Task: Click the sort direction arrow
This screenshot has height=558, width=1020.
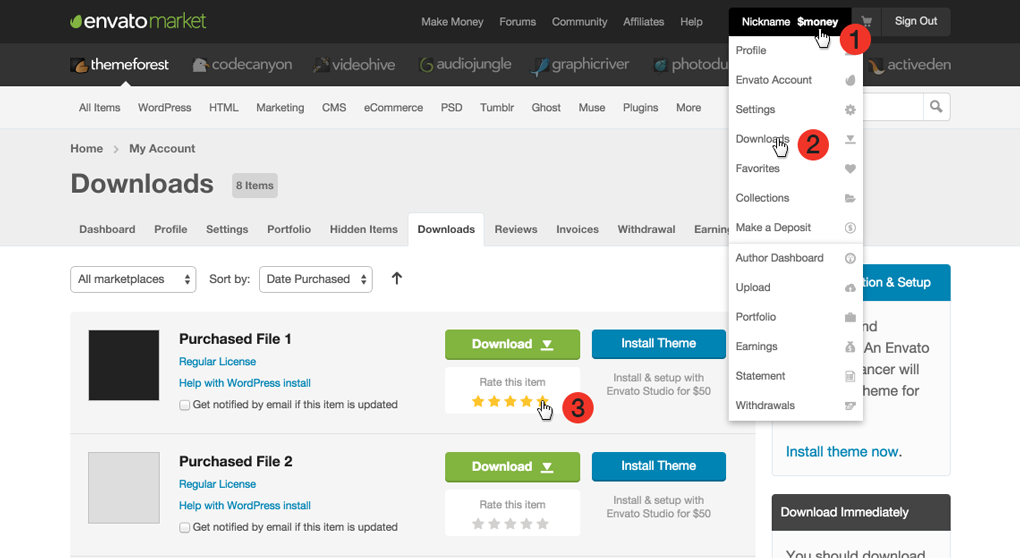Action: point(397,279)
